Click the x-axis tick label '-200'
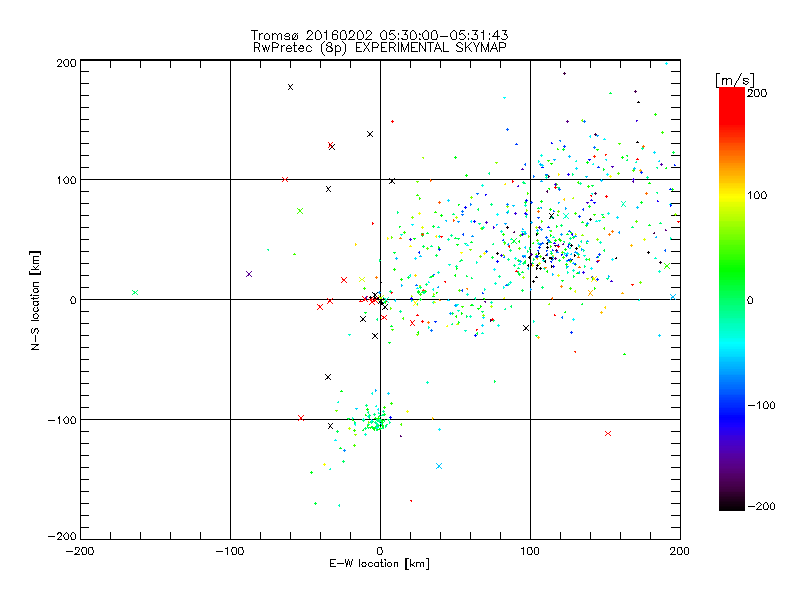 [x=80, y=551]
